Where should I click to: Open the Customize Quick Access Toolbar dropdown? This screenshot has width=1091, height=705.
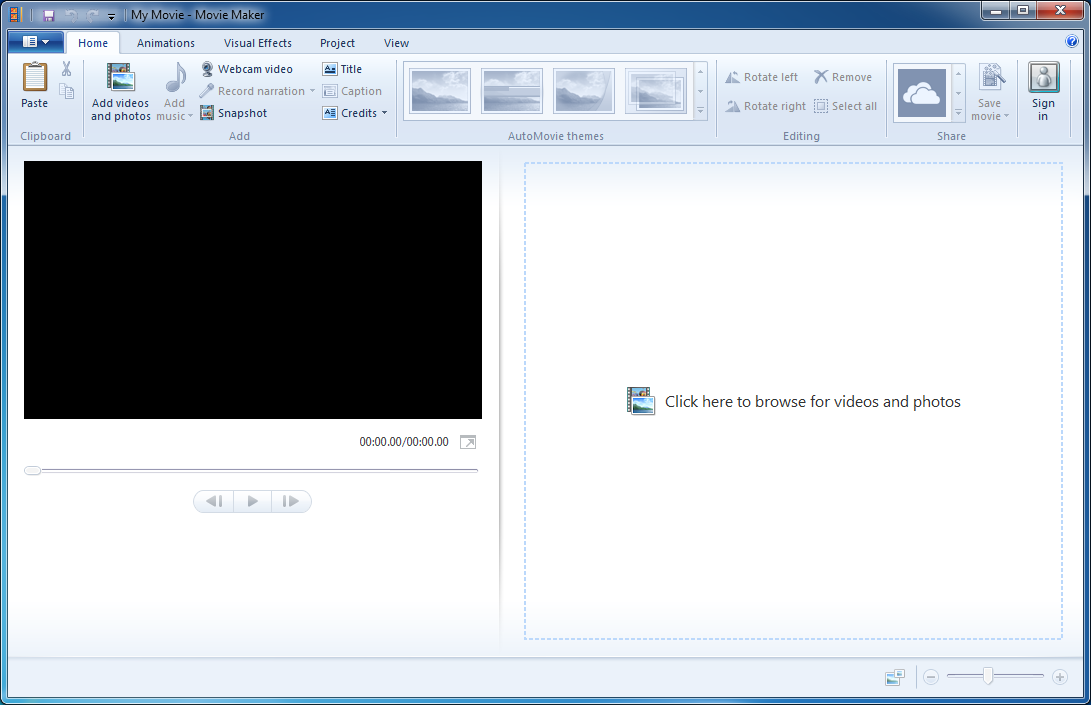(111, 16)
